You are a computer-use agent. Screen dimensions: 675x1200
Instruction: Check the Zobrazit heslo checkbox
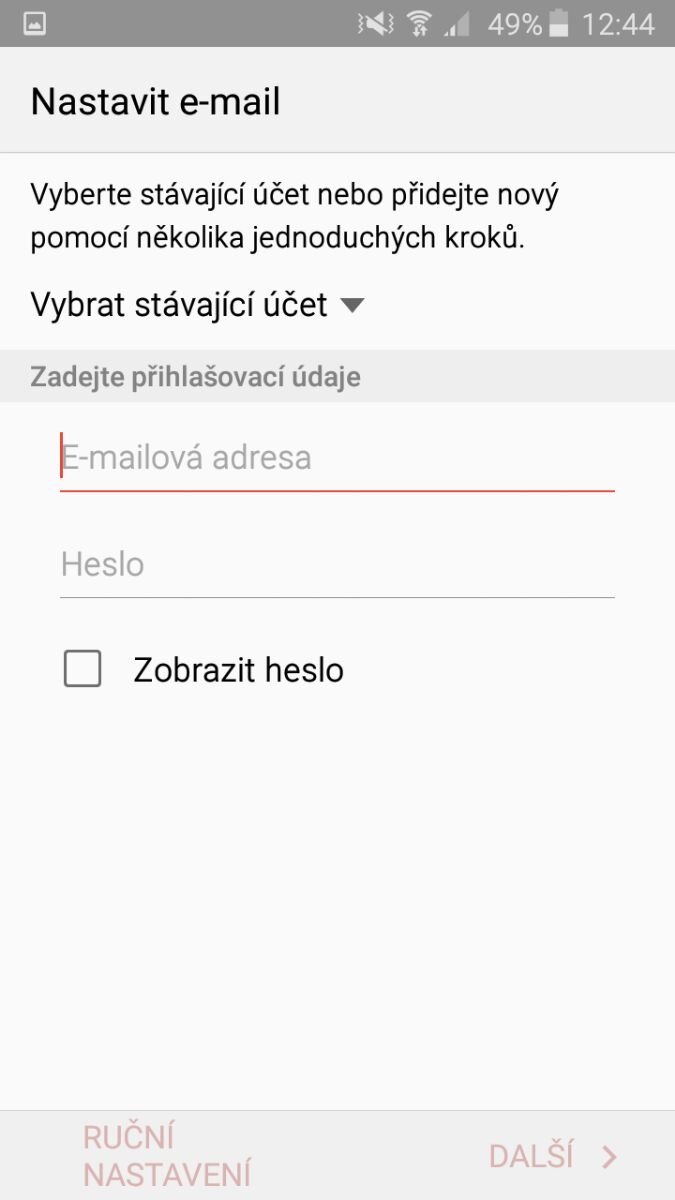tap(83, 669)
